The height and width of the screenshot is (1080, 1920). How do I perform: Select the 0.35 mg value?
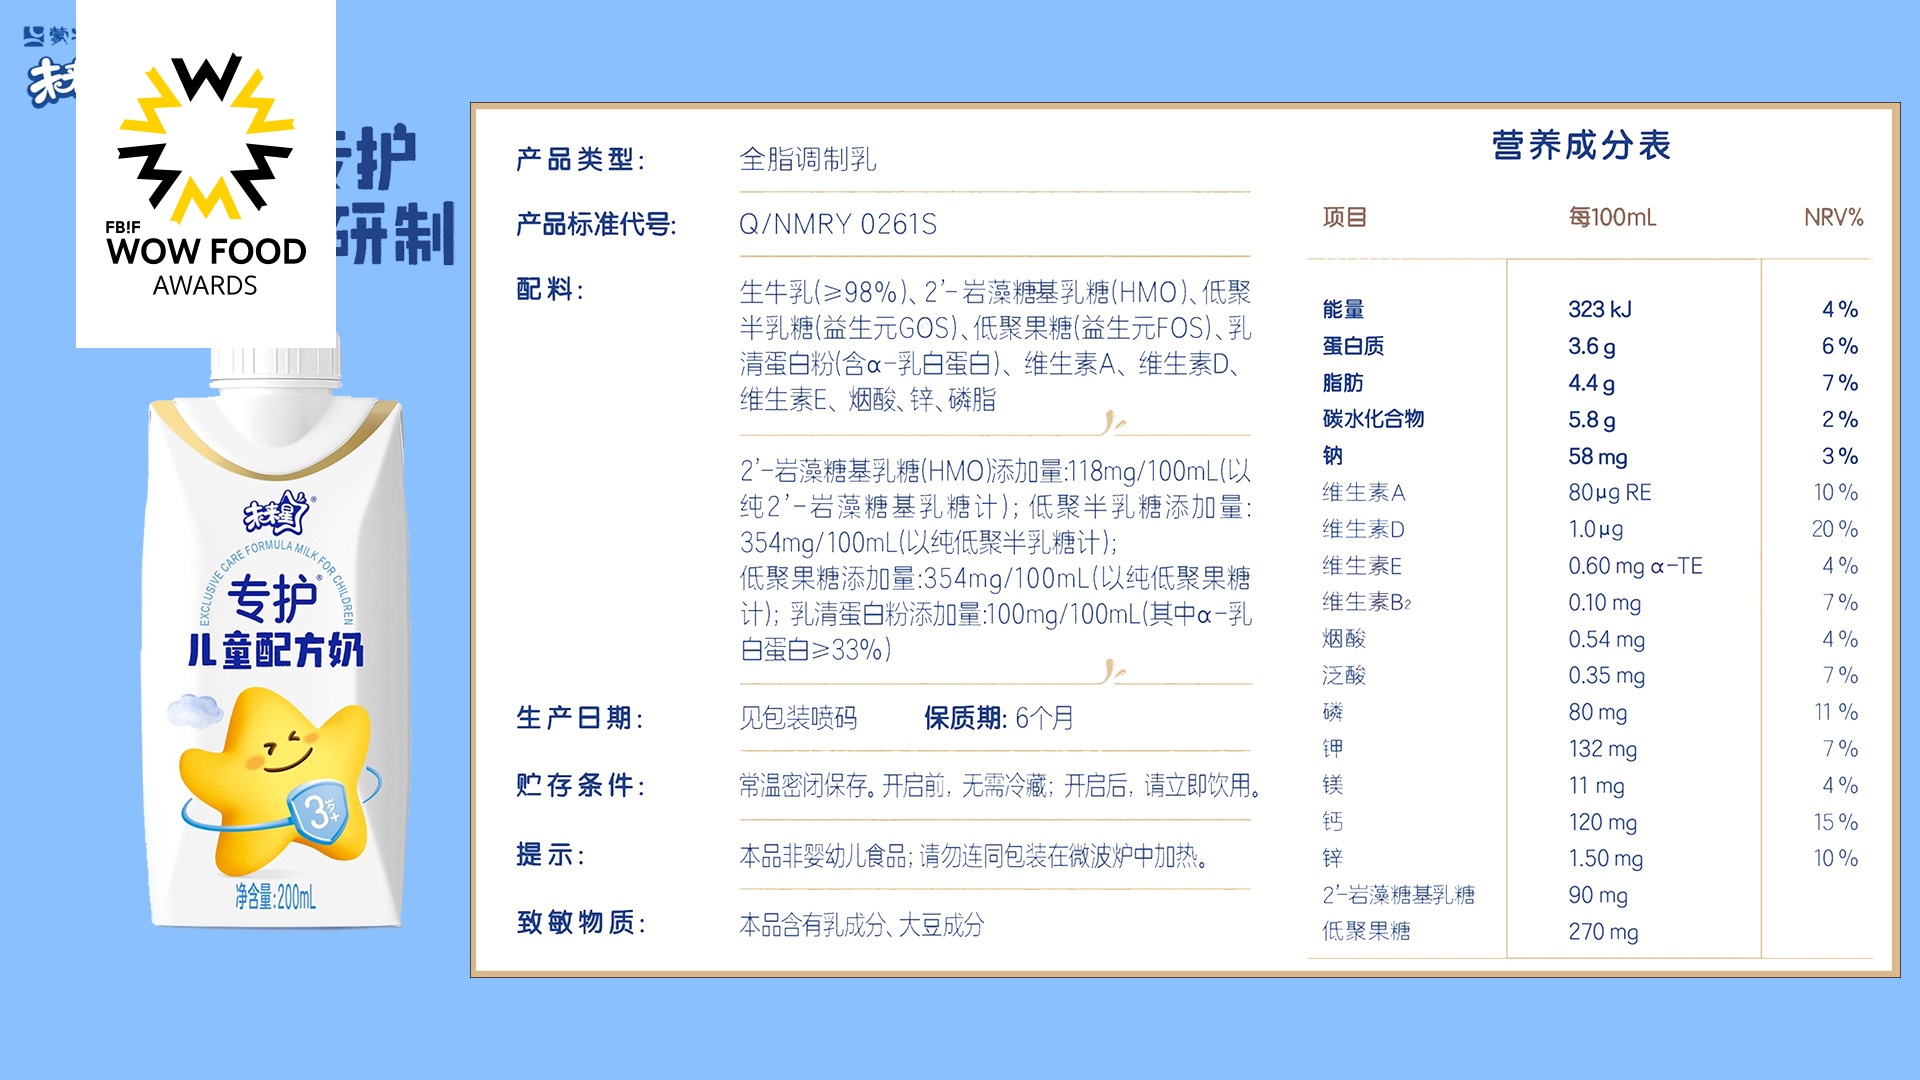1607,675
